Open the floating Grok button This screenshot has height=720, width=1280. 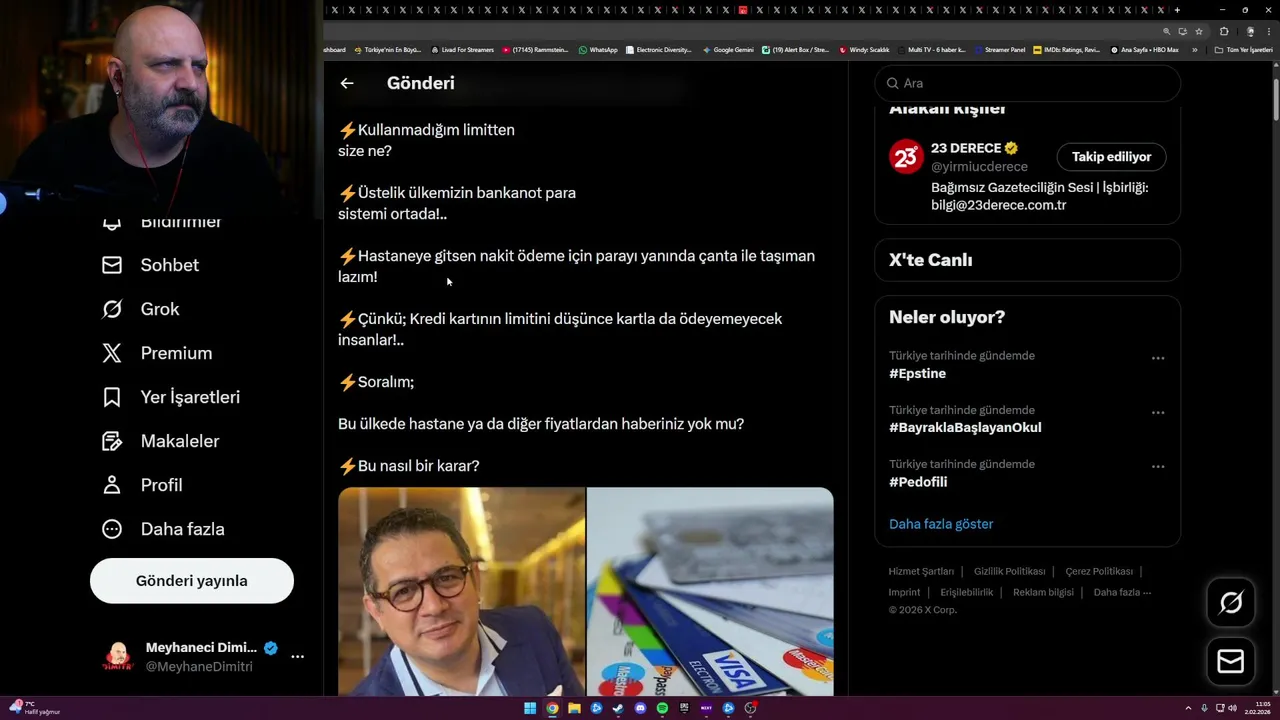[x=1231, y=602]
